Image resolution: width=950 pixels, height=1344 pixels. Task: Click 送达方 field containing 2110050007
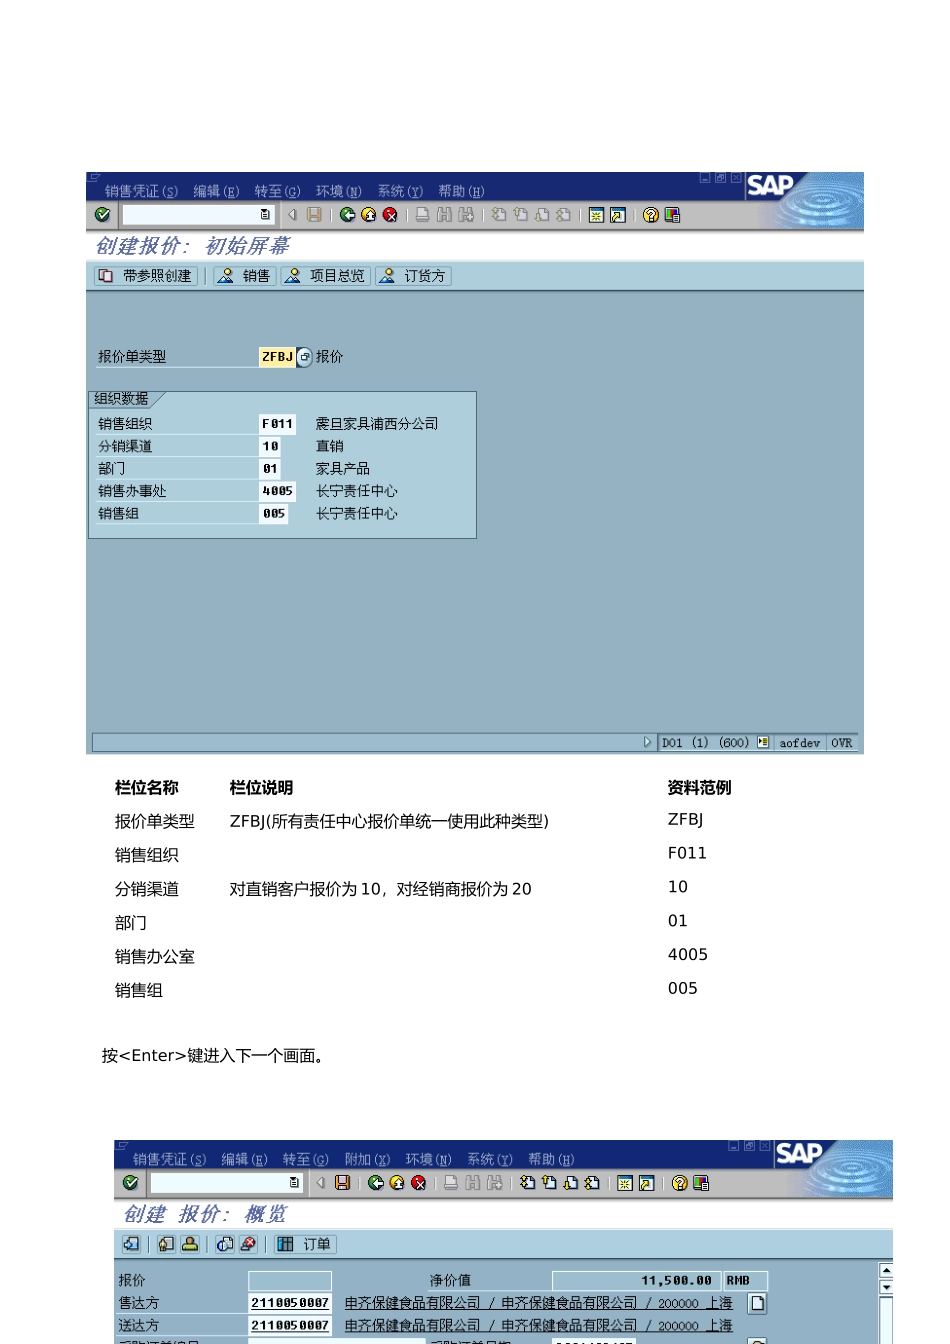(x=290, y=1325)
